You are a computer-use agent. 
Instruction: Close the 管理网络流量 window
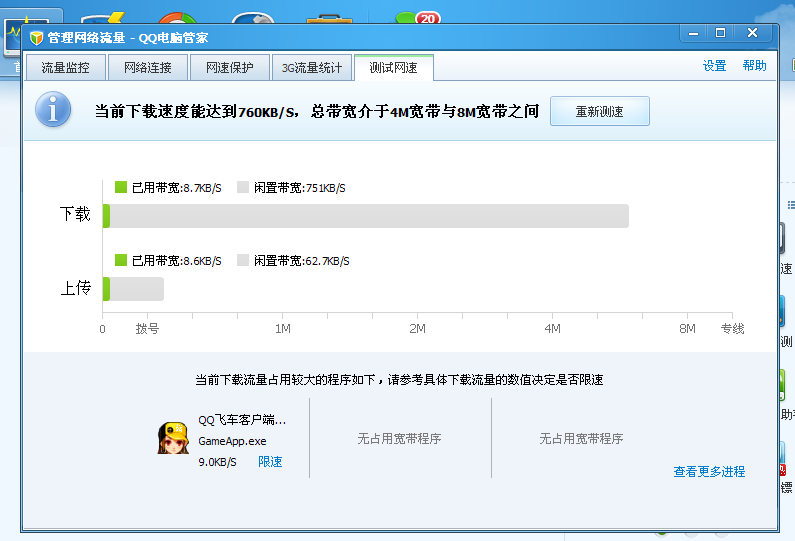pos(753,33)
